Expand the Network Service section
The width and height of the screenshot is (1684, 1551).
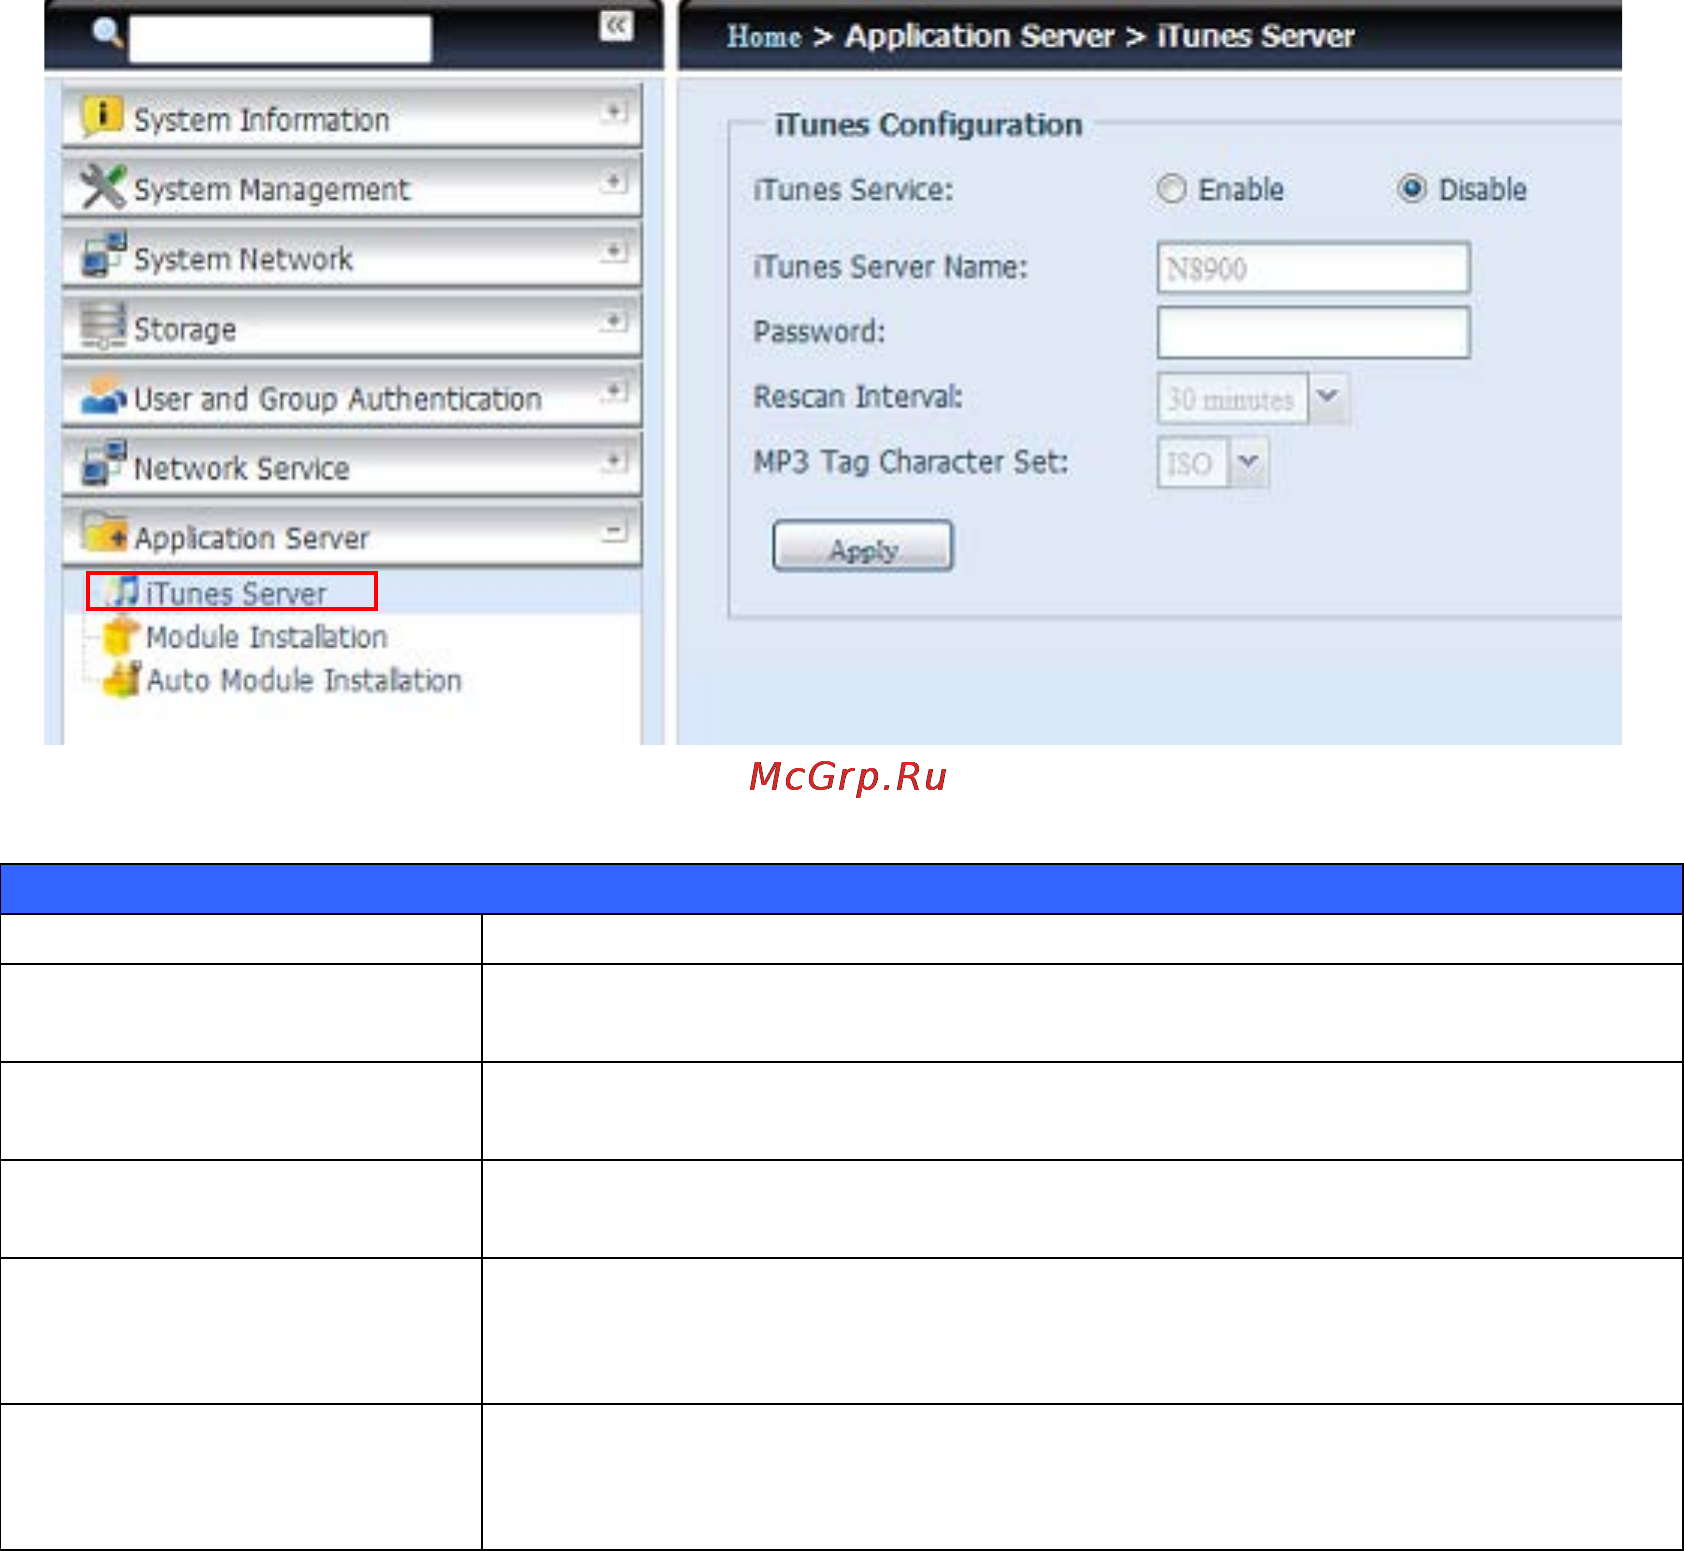[614, 461]
